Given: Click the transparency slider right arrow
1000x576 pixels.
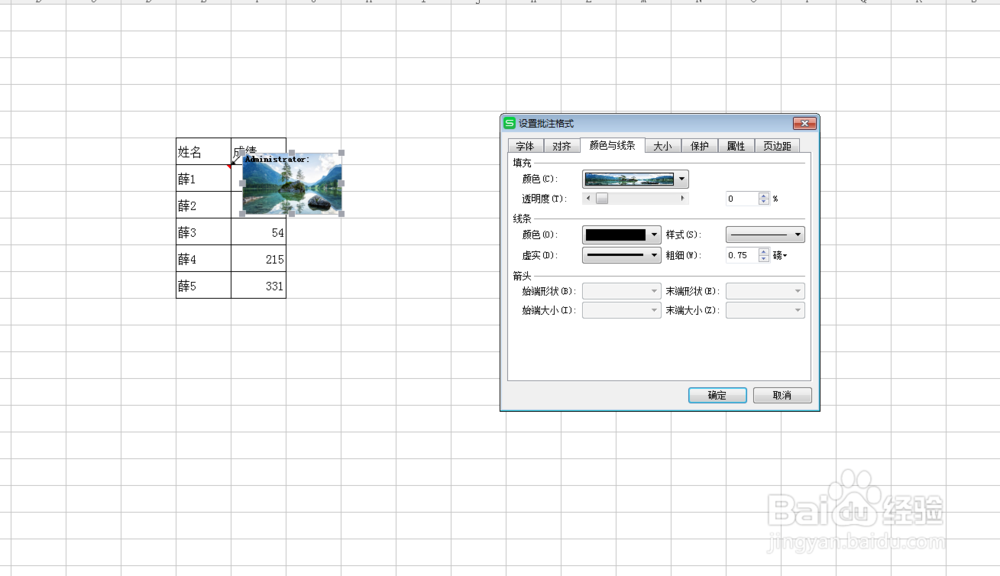Looking at the screenshot, I should coord(682,198).
